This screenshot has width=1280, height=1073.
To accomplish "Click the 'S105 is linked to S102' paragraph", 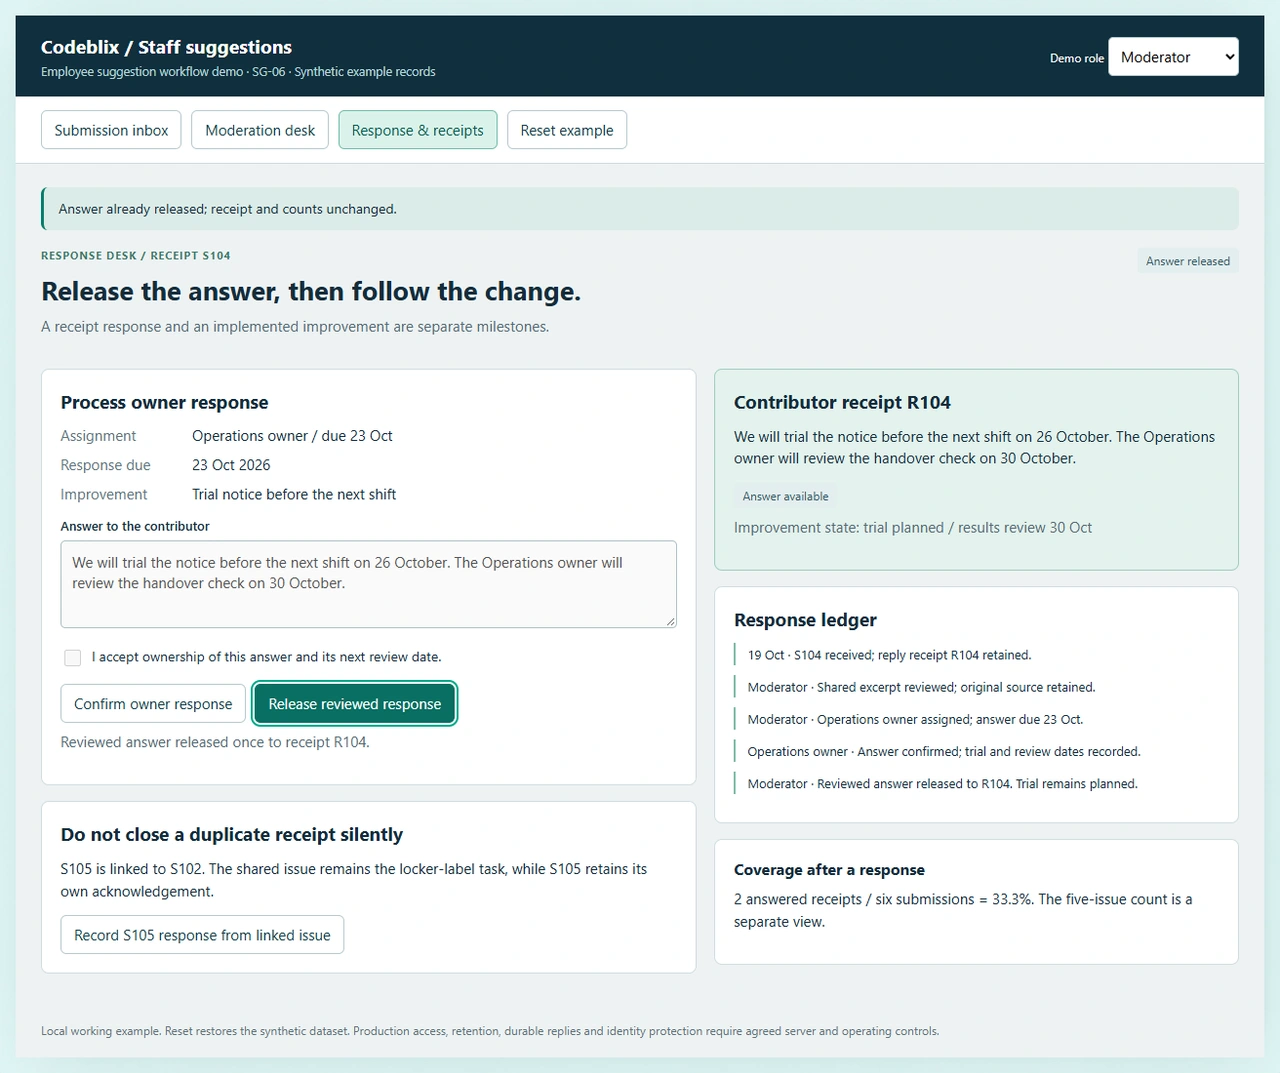I will tap(354, 880).
